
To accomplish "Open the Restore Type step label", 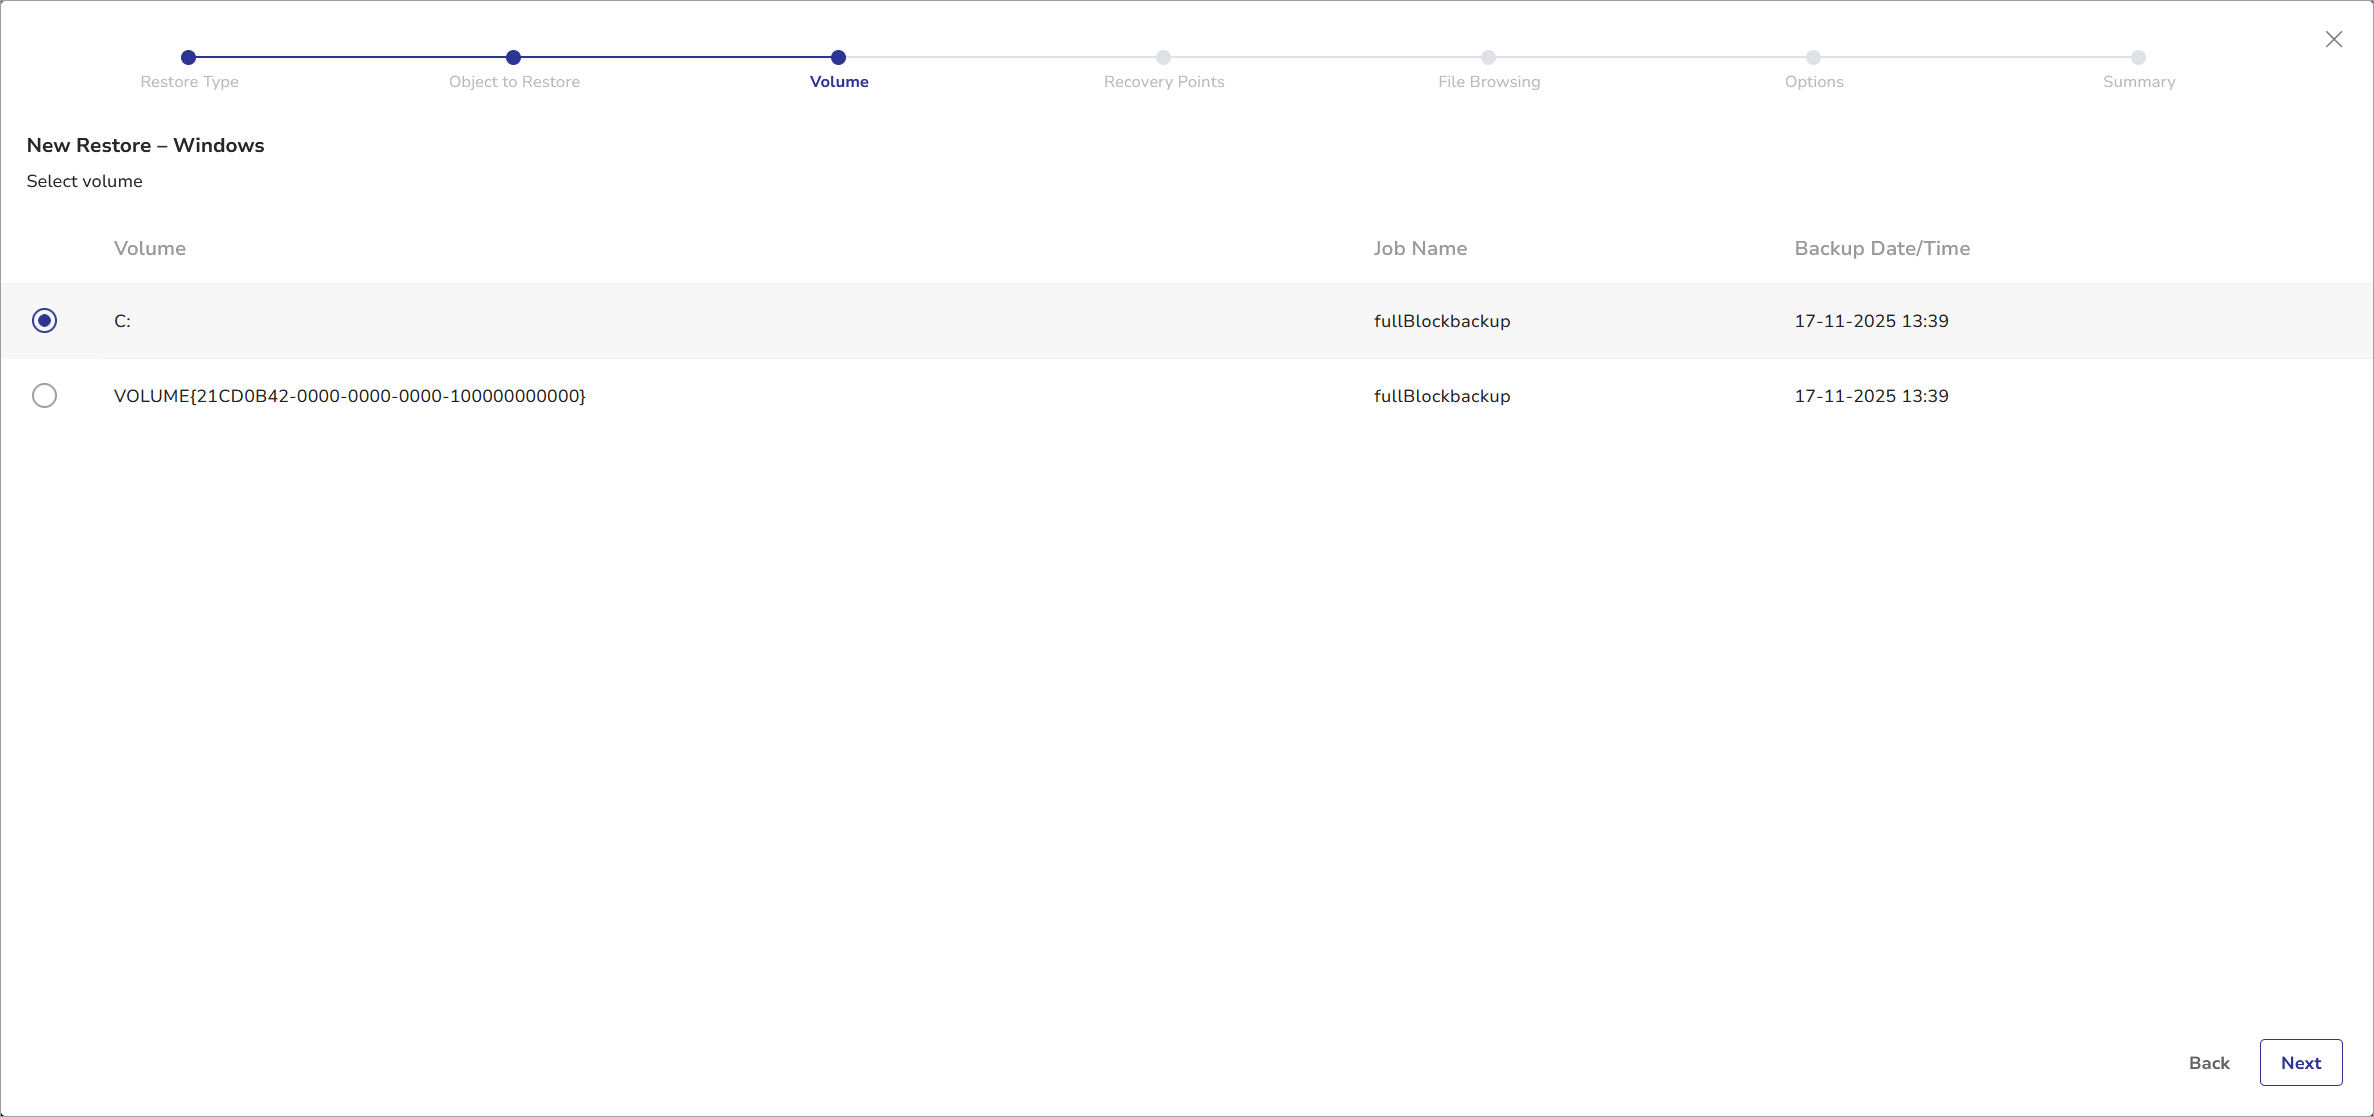I will (189, 82).
